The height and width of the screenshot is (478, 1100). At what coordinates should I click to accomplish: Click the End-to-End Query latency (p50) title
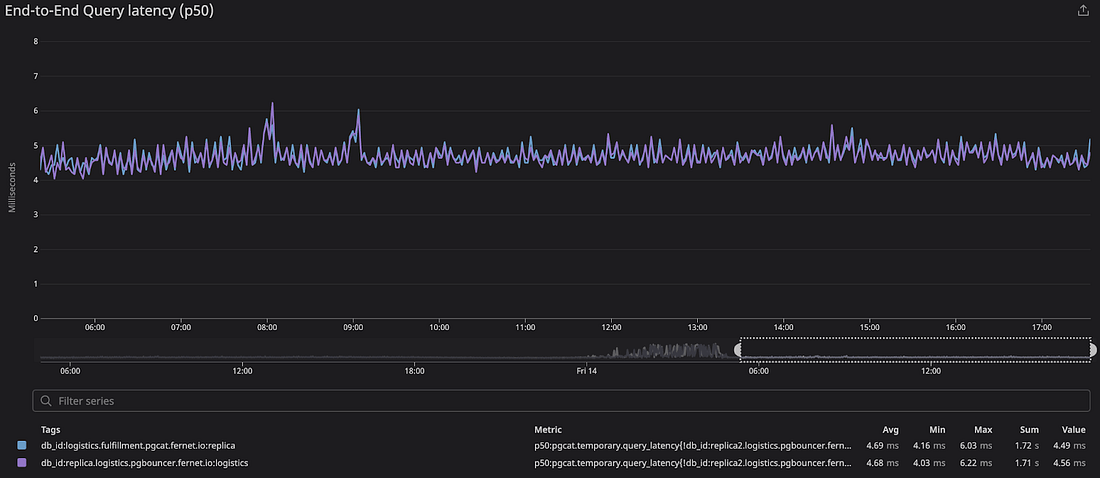[109, 12]
